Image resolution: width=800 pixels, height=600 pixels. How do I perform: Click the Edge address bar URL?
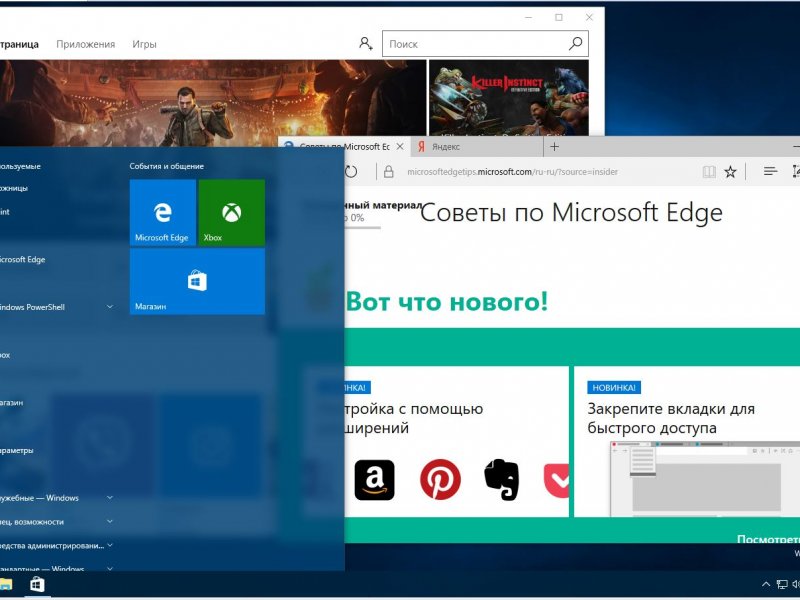click(x=512, y=172)
